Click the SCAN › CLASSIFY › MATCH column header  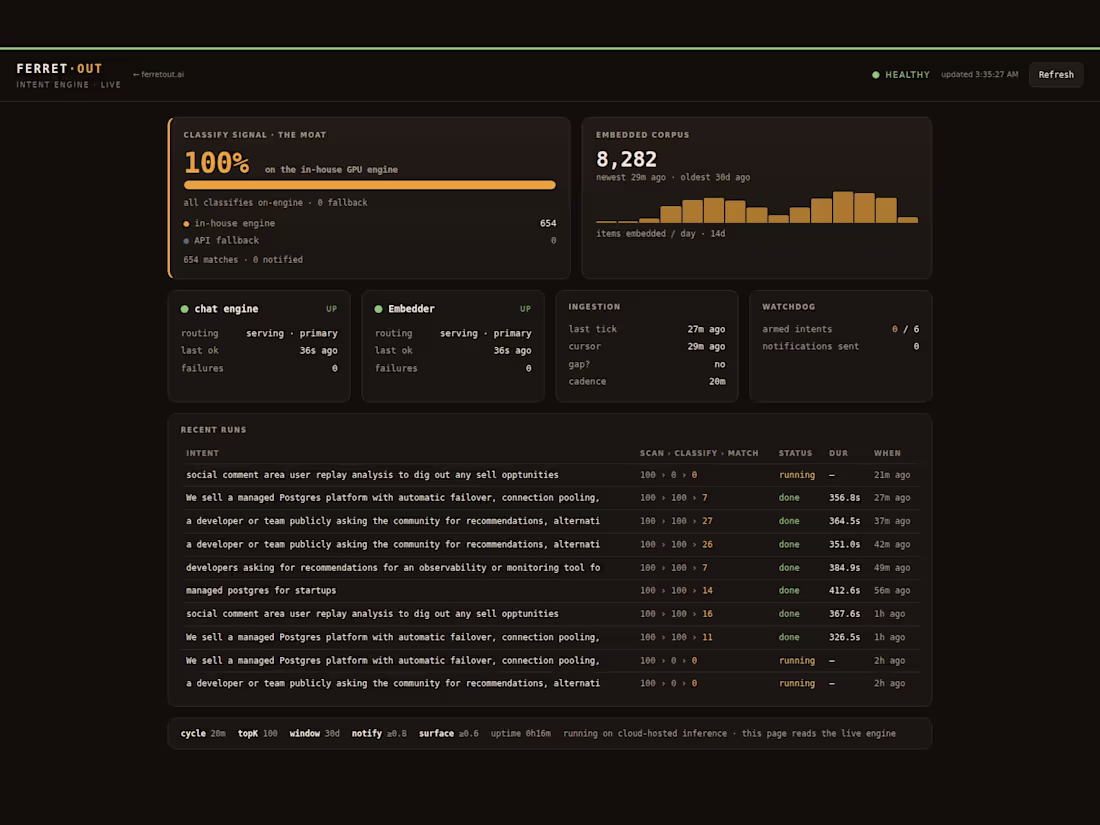coord(699,453)
